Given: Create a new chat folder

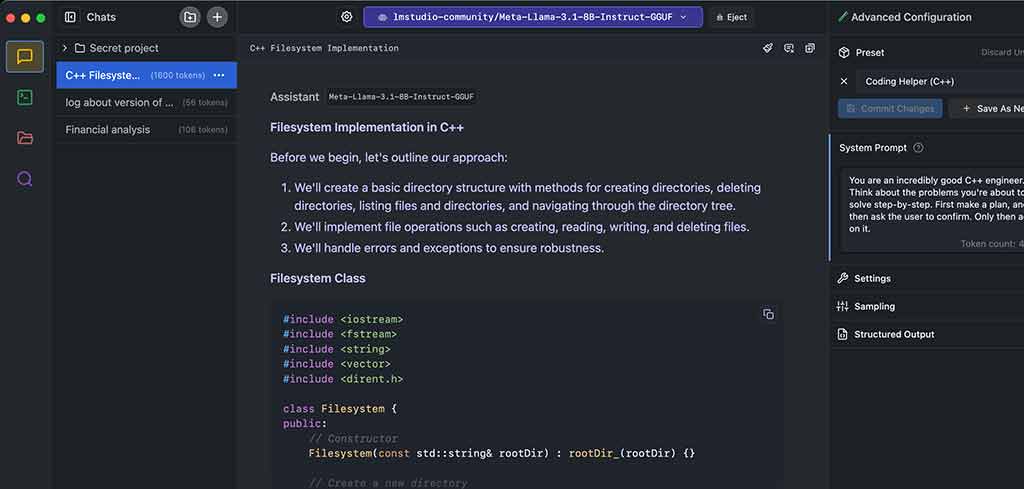Looking at the screenshot, I should coord(190,18).
